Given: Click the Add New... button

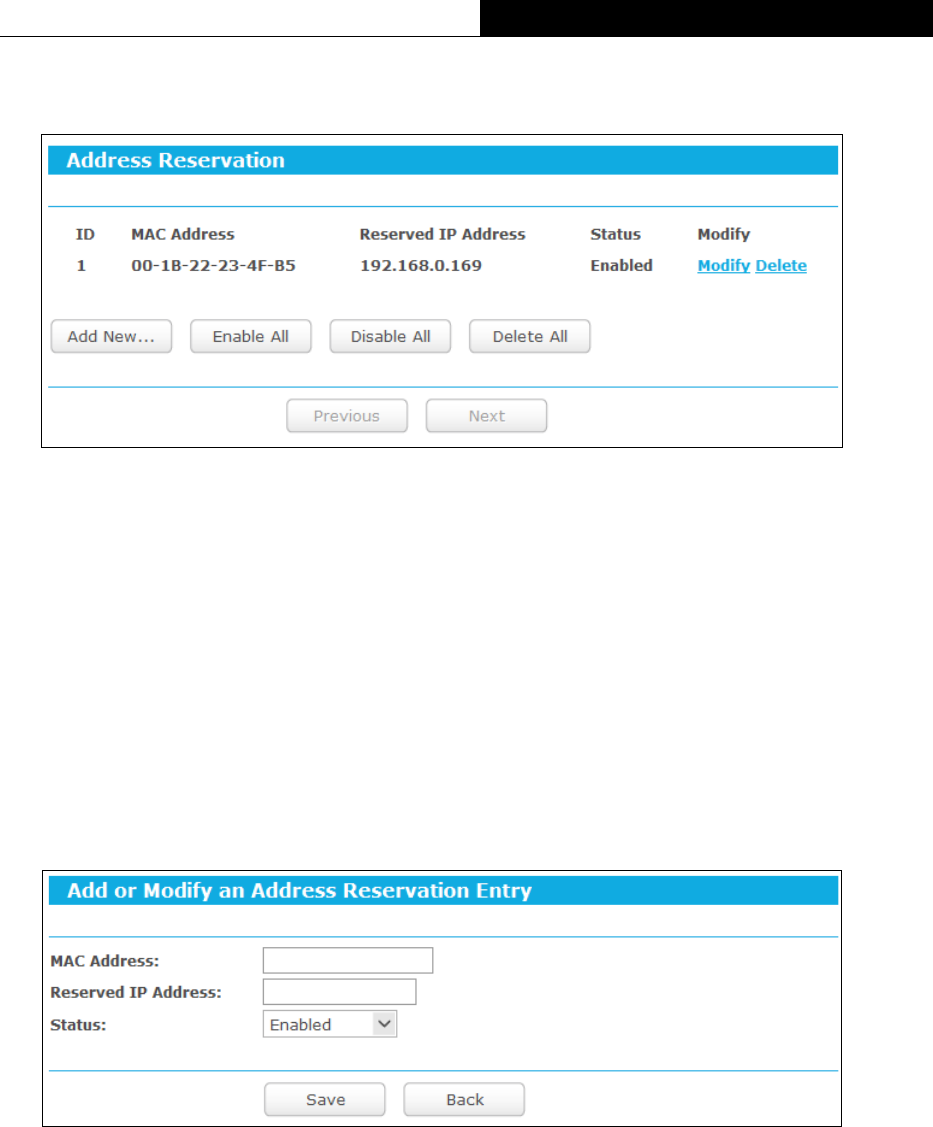Looking at the screenshot, I should coord(111,336).
